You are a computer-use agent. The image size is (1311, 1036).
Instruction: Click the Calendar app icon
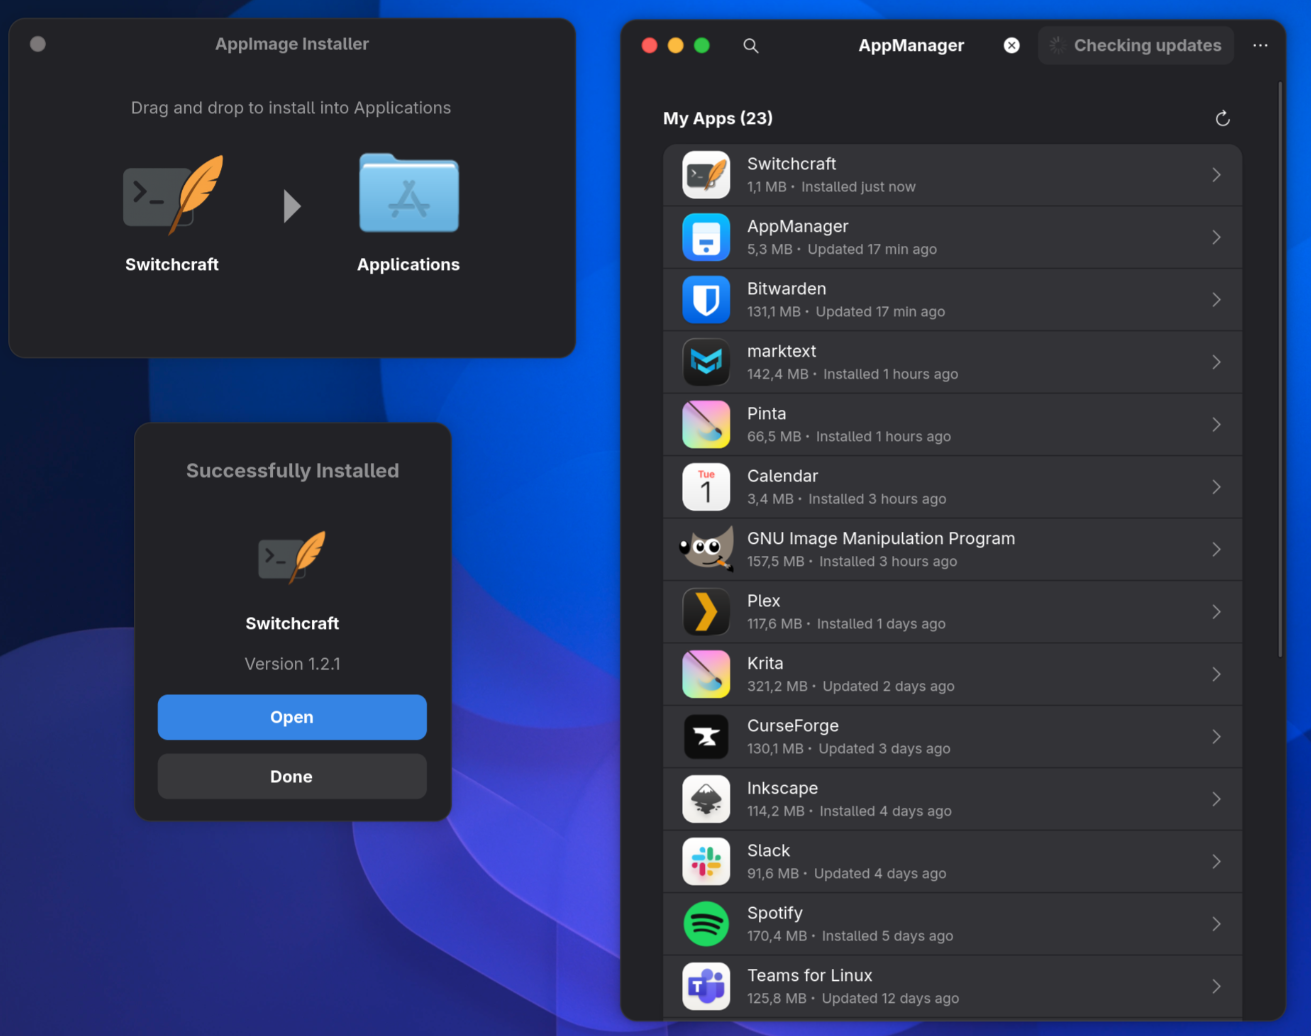point(706,487)
